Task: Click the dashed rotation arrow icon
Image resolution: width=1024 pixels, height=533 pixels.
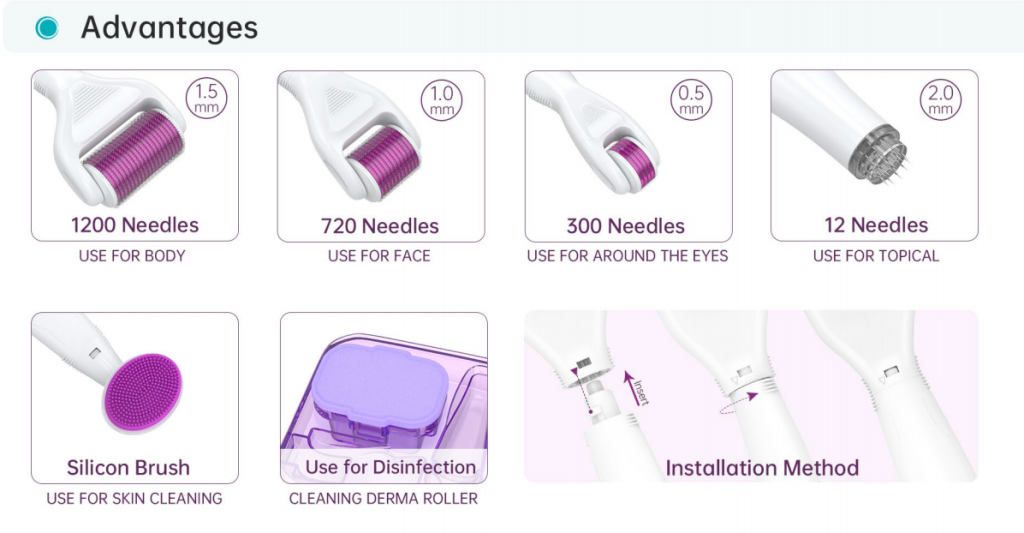Action: [738, 402]
